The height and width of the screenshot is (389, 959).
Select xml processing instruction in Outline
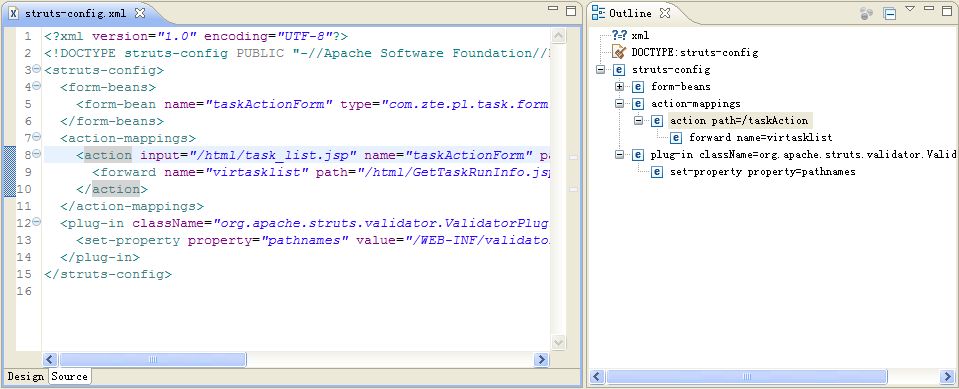[640, 36]
